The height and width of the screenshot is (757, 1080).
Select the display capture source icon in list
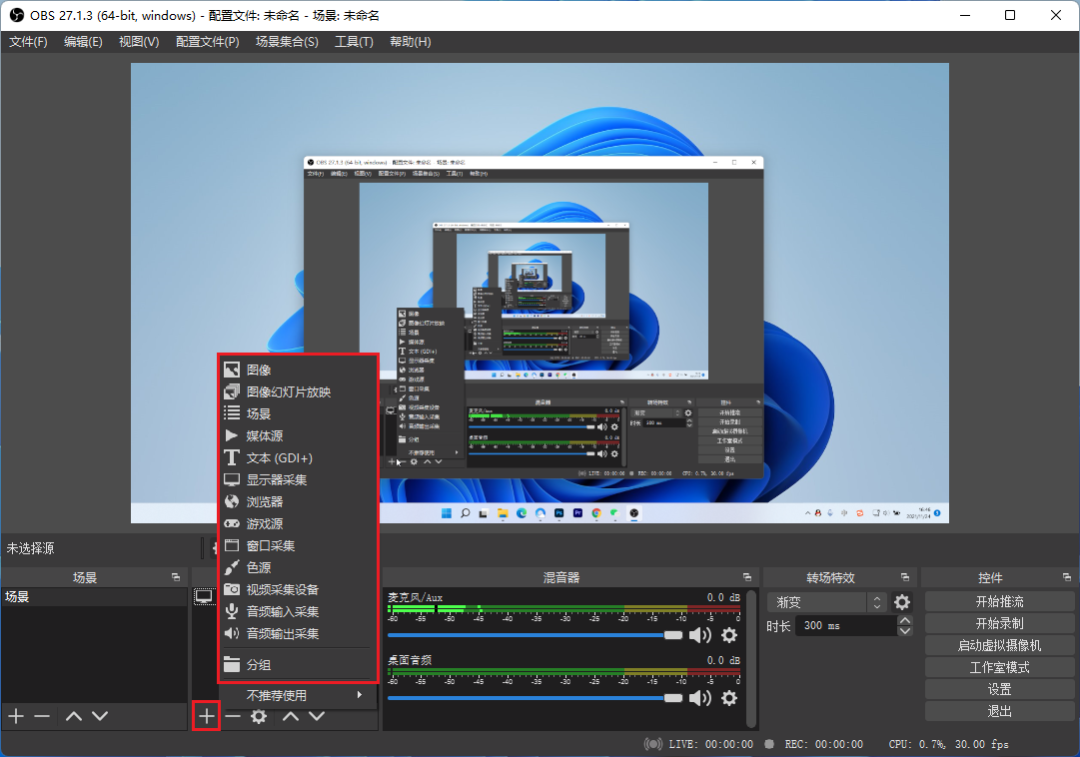point(205,597)
